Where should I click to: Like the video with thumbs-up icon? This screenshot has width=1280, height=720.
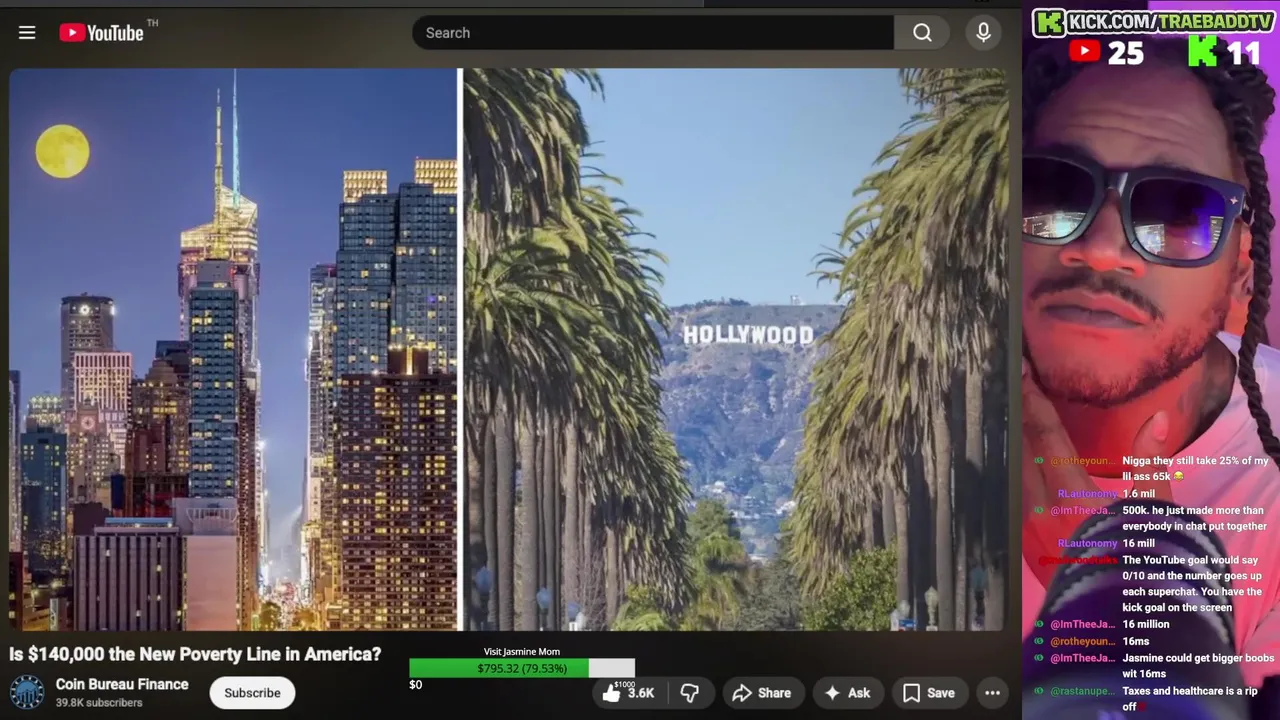(629, 692)
